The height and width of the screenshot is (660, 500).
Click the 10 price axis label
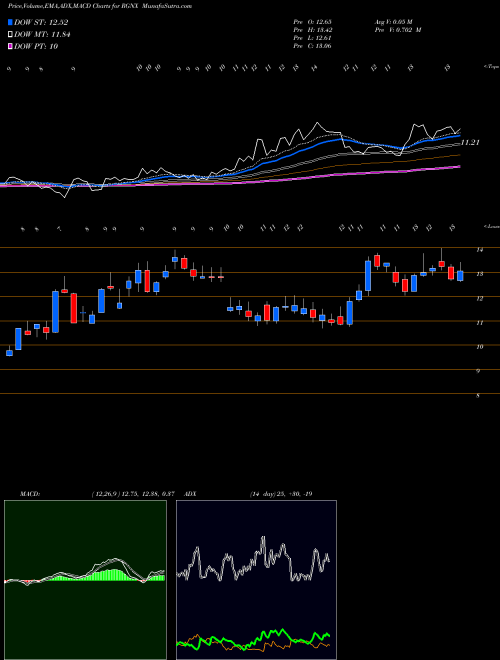479,347
